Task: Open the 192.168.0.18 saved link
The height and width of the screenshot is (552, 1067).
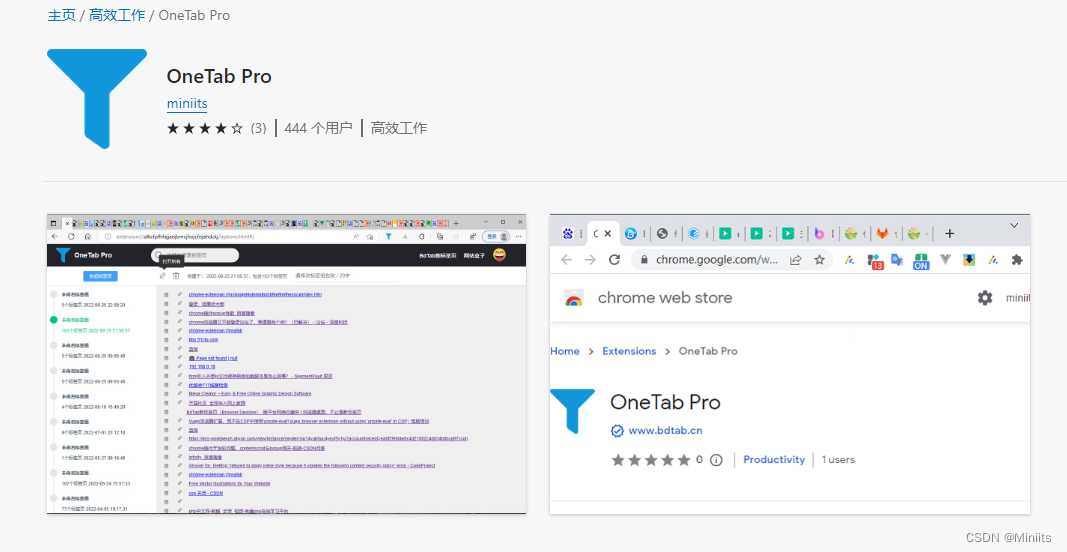Action: [201, 367]
